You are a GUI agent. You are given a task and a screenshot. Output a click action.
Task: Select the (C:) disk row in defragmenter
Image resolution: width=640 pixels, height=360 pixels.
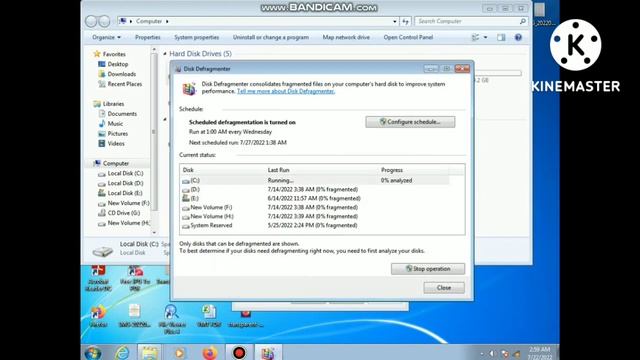tap(315, 180)
